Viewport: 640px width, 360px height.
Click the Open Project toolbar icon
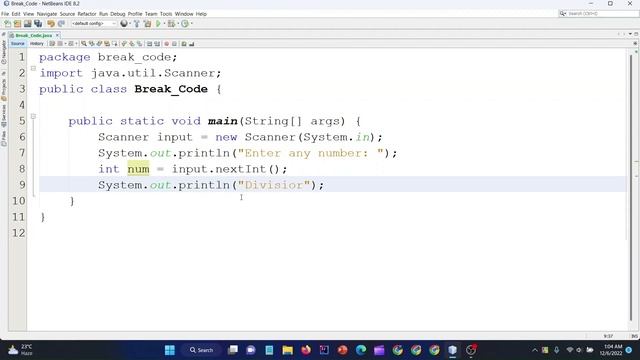(28, 24)
